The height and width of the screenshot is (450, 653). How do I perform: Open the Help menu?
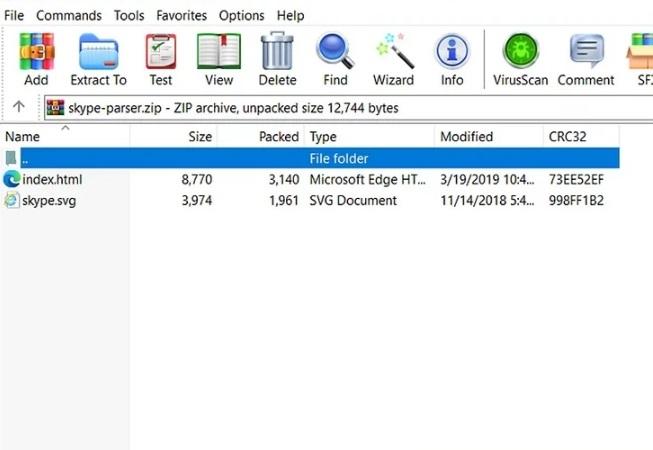(x=290, y=15)
